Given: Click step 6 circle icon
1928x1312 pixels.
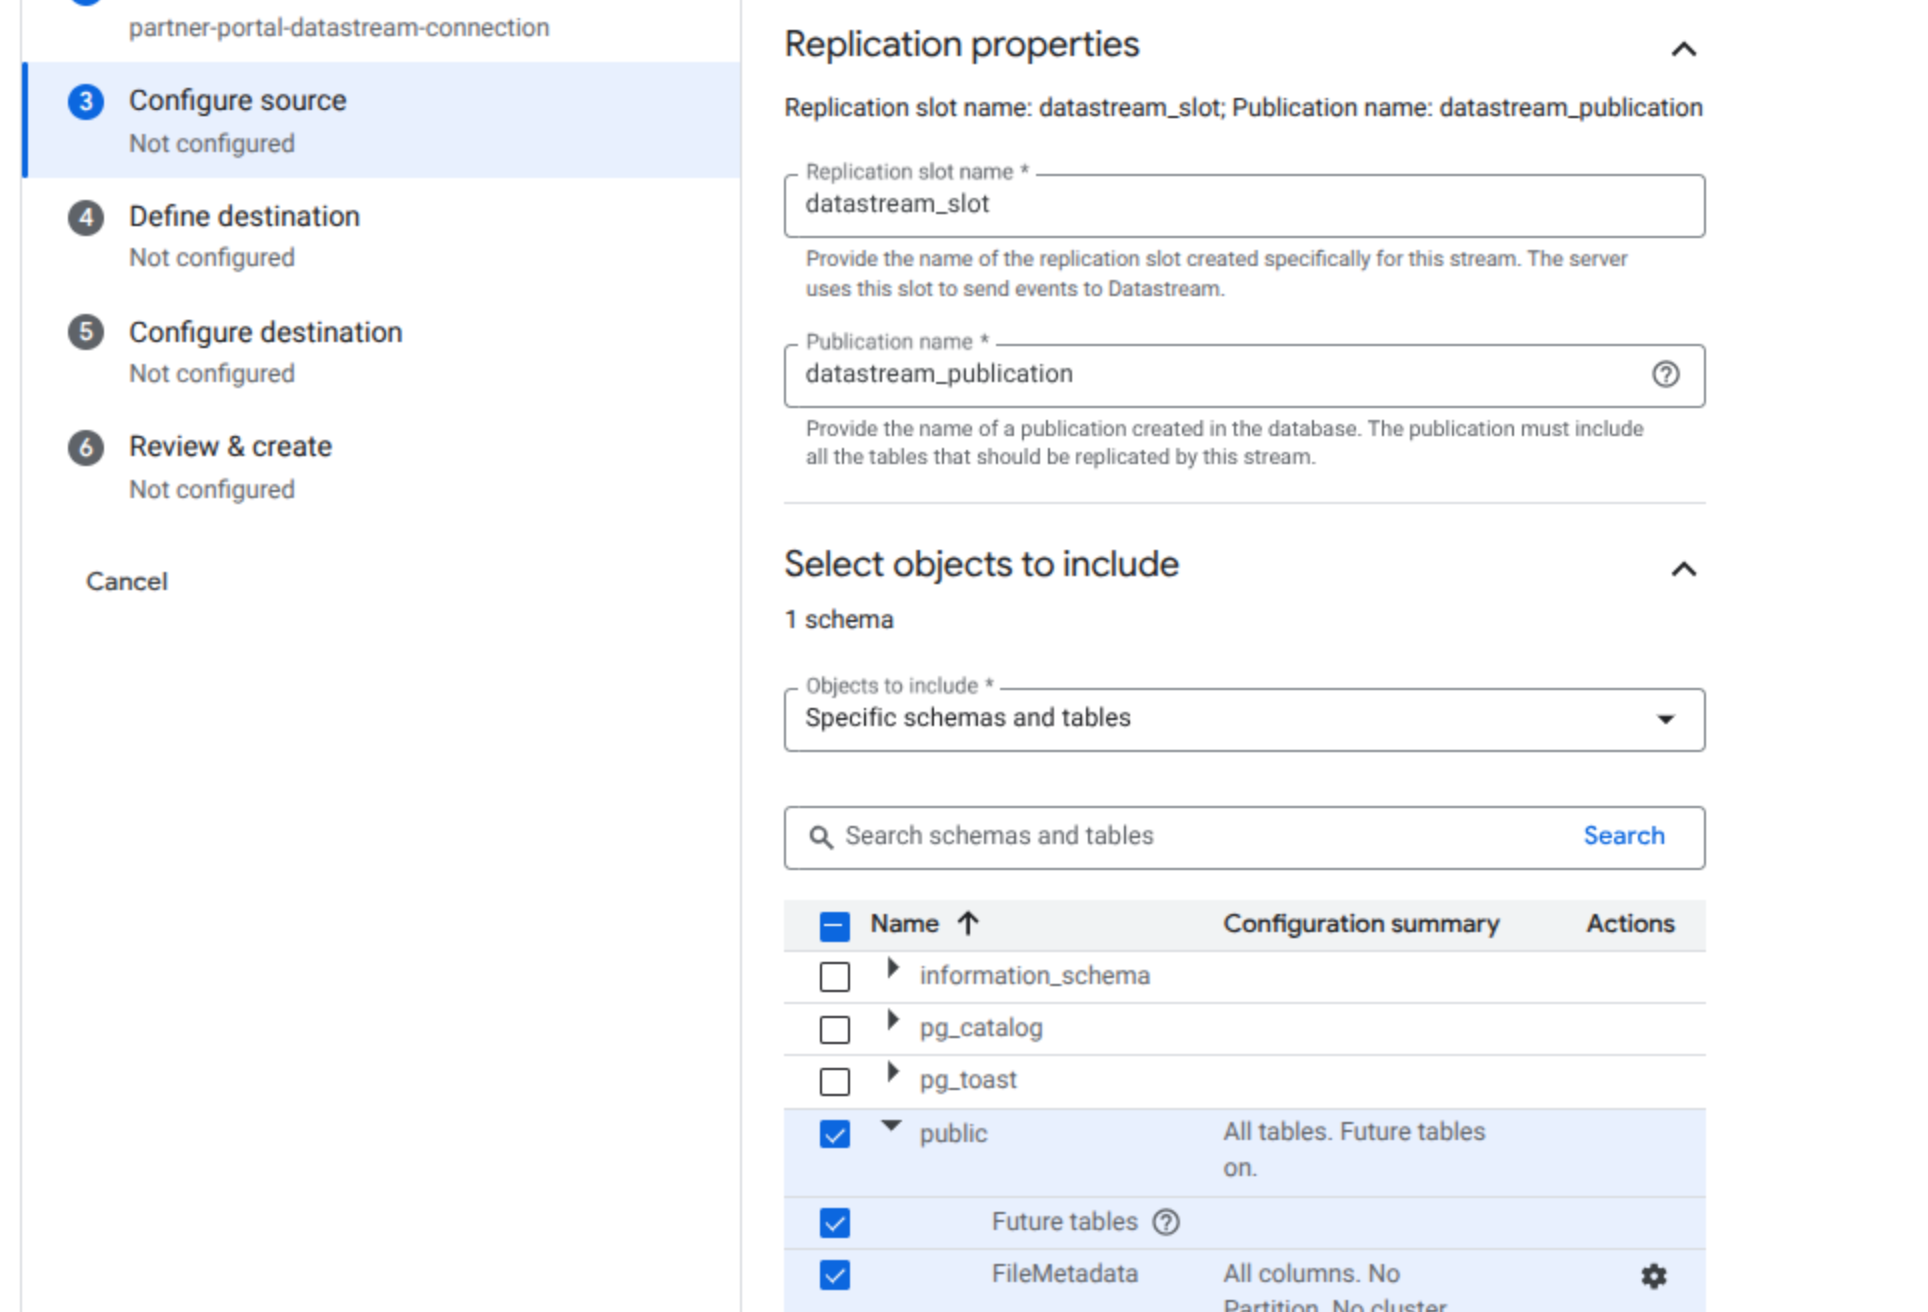Looking at the screenshot, I should (x=86, y=447).
